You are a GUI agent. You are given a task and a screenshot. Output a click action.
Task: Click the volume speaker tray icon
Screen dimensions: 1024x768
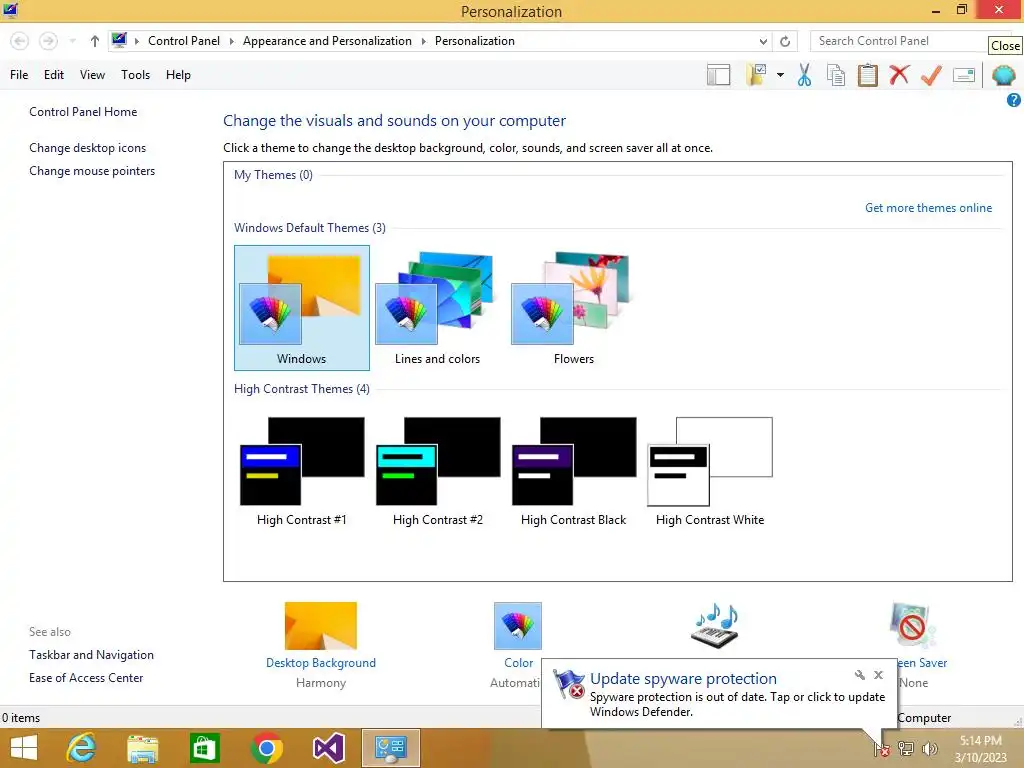click(x=929, y=749)
